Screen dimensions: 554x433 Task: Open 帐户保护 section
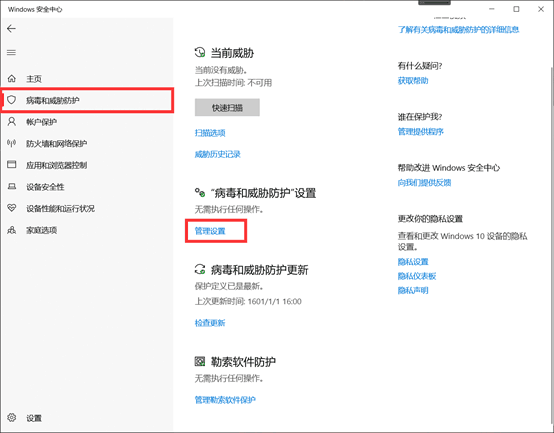[41, 122]
